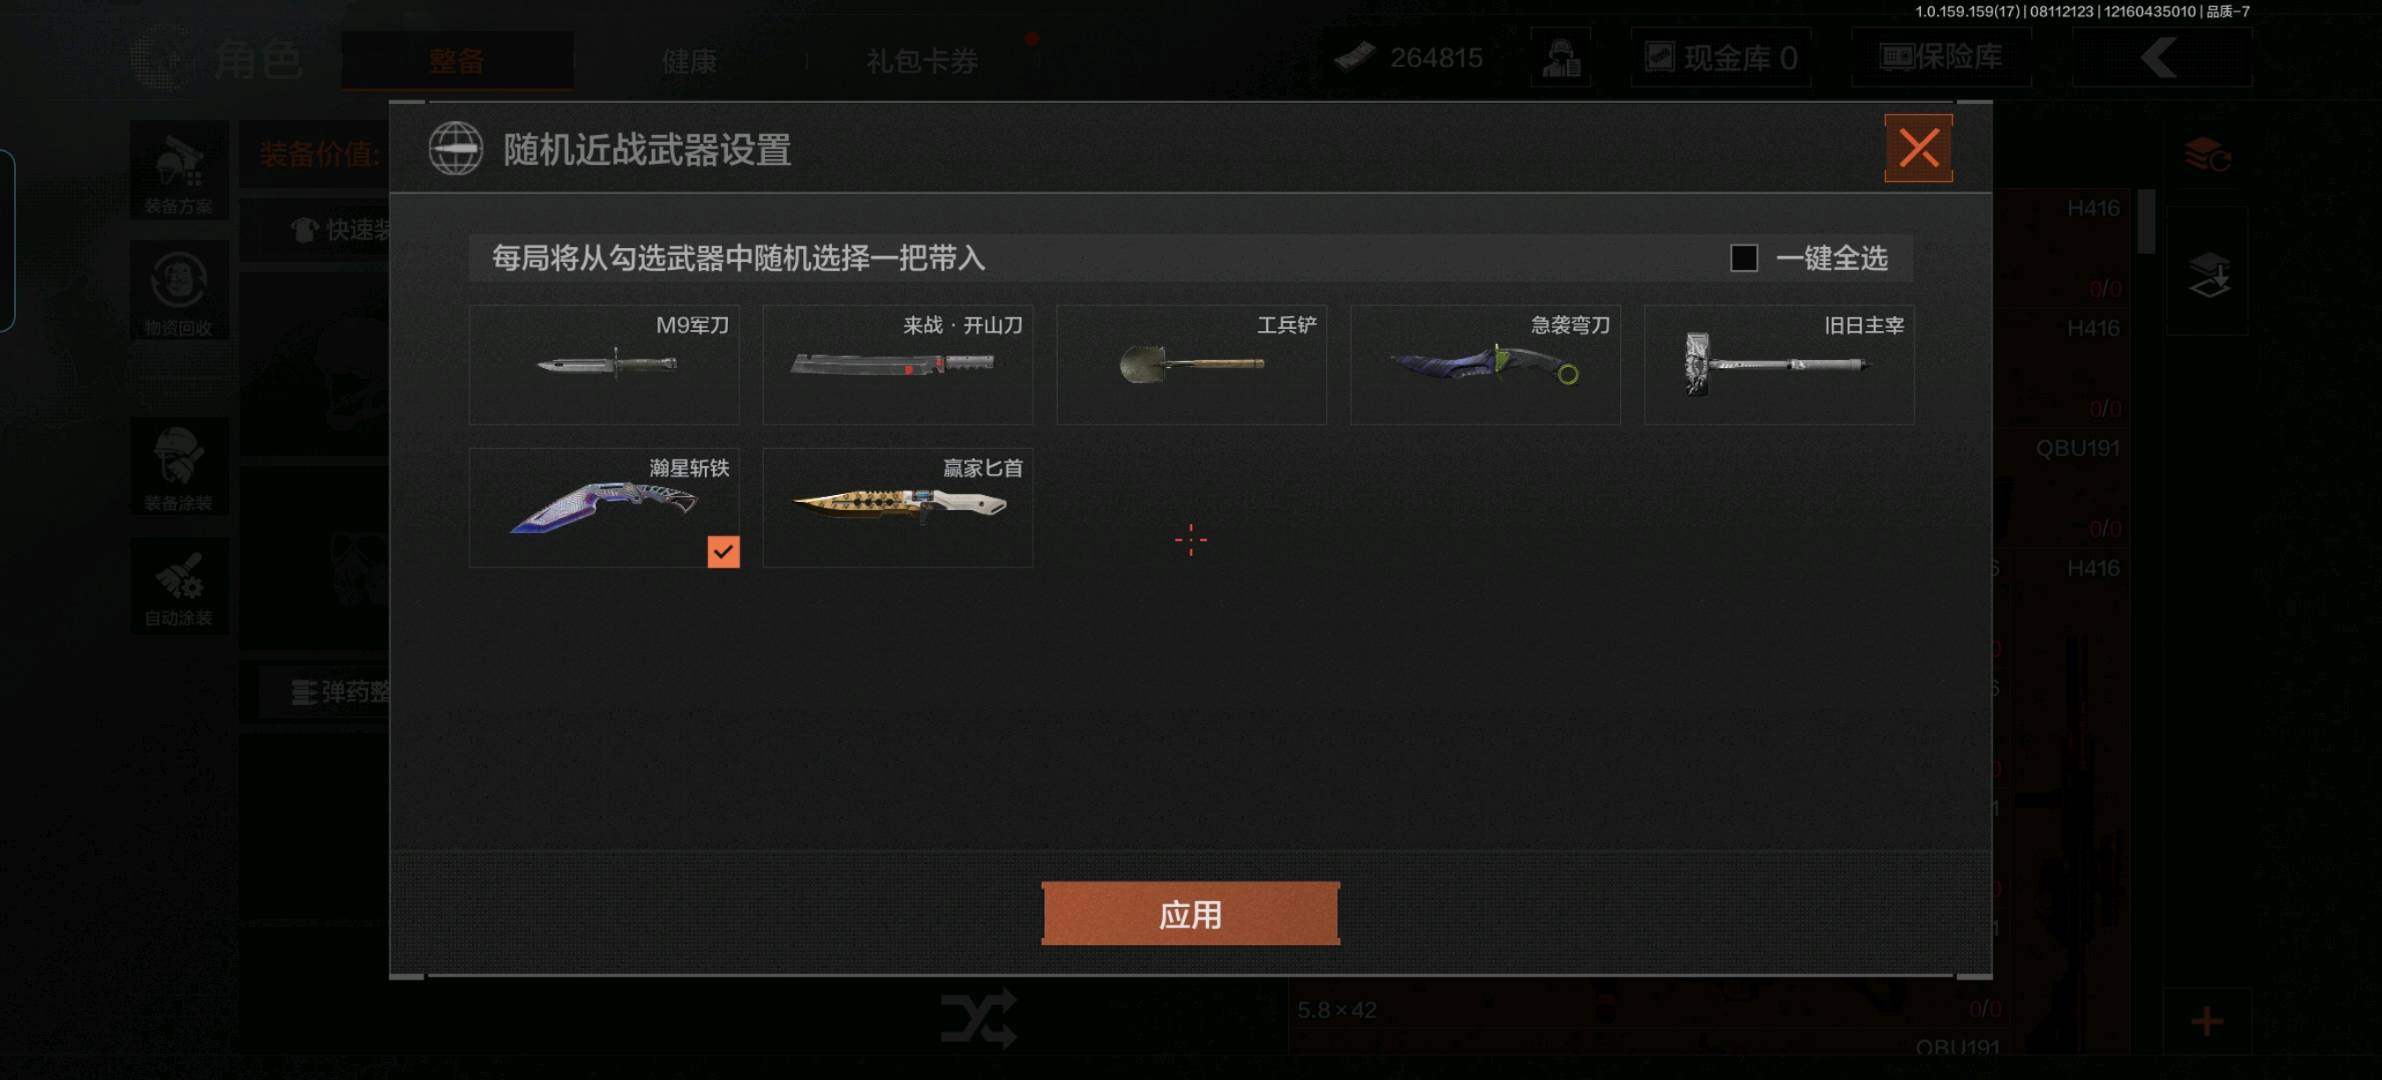
Task: Click the shuffle random weapon icon
Action: pyautogui.click(x=978, y=1019)
